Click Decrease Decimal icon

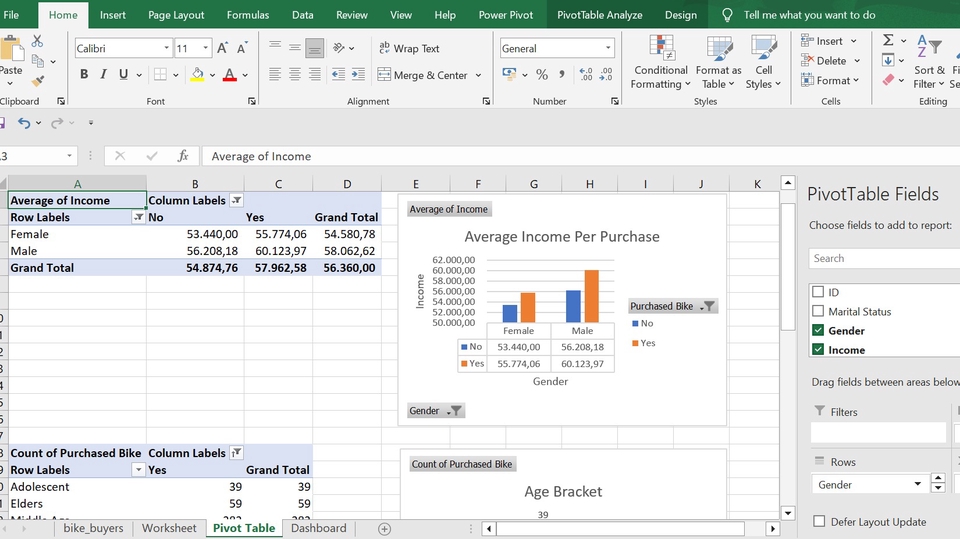click(x=606, y=75)
